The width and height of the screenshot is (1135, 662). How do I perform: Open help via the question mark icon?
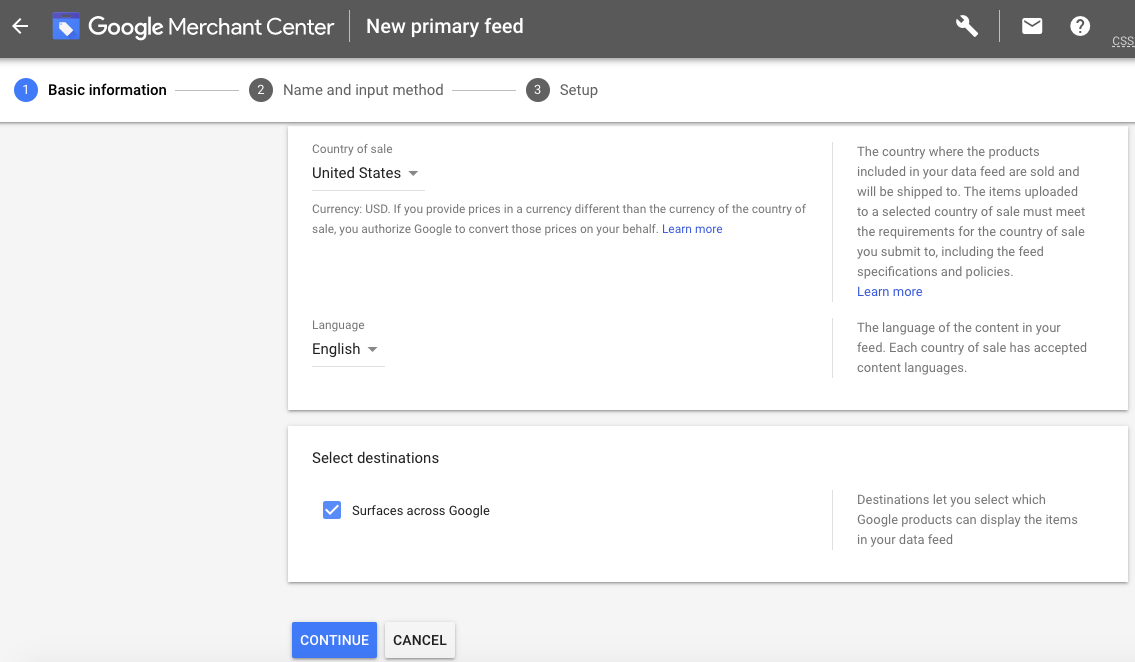pos(1080,27)
